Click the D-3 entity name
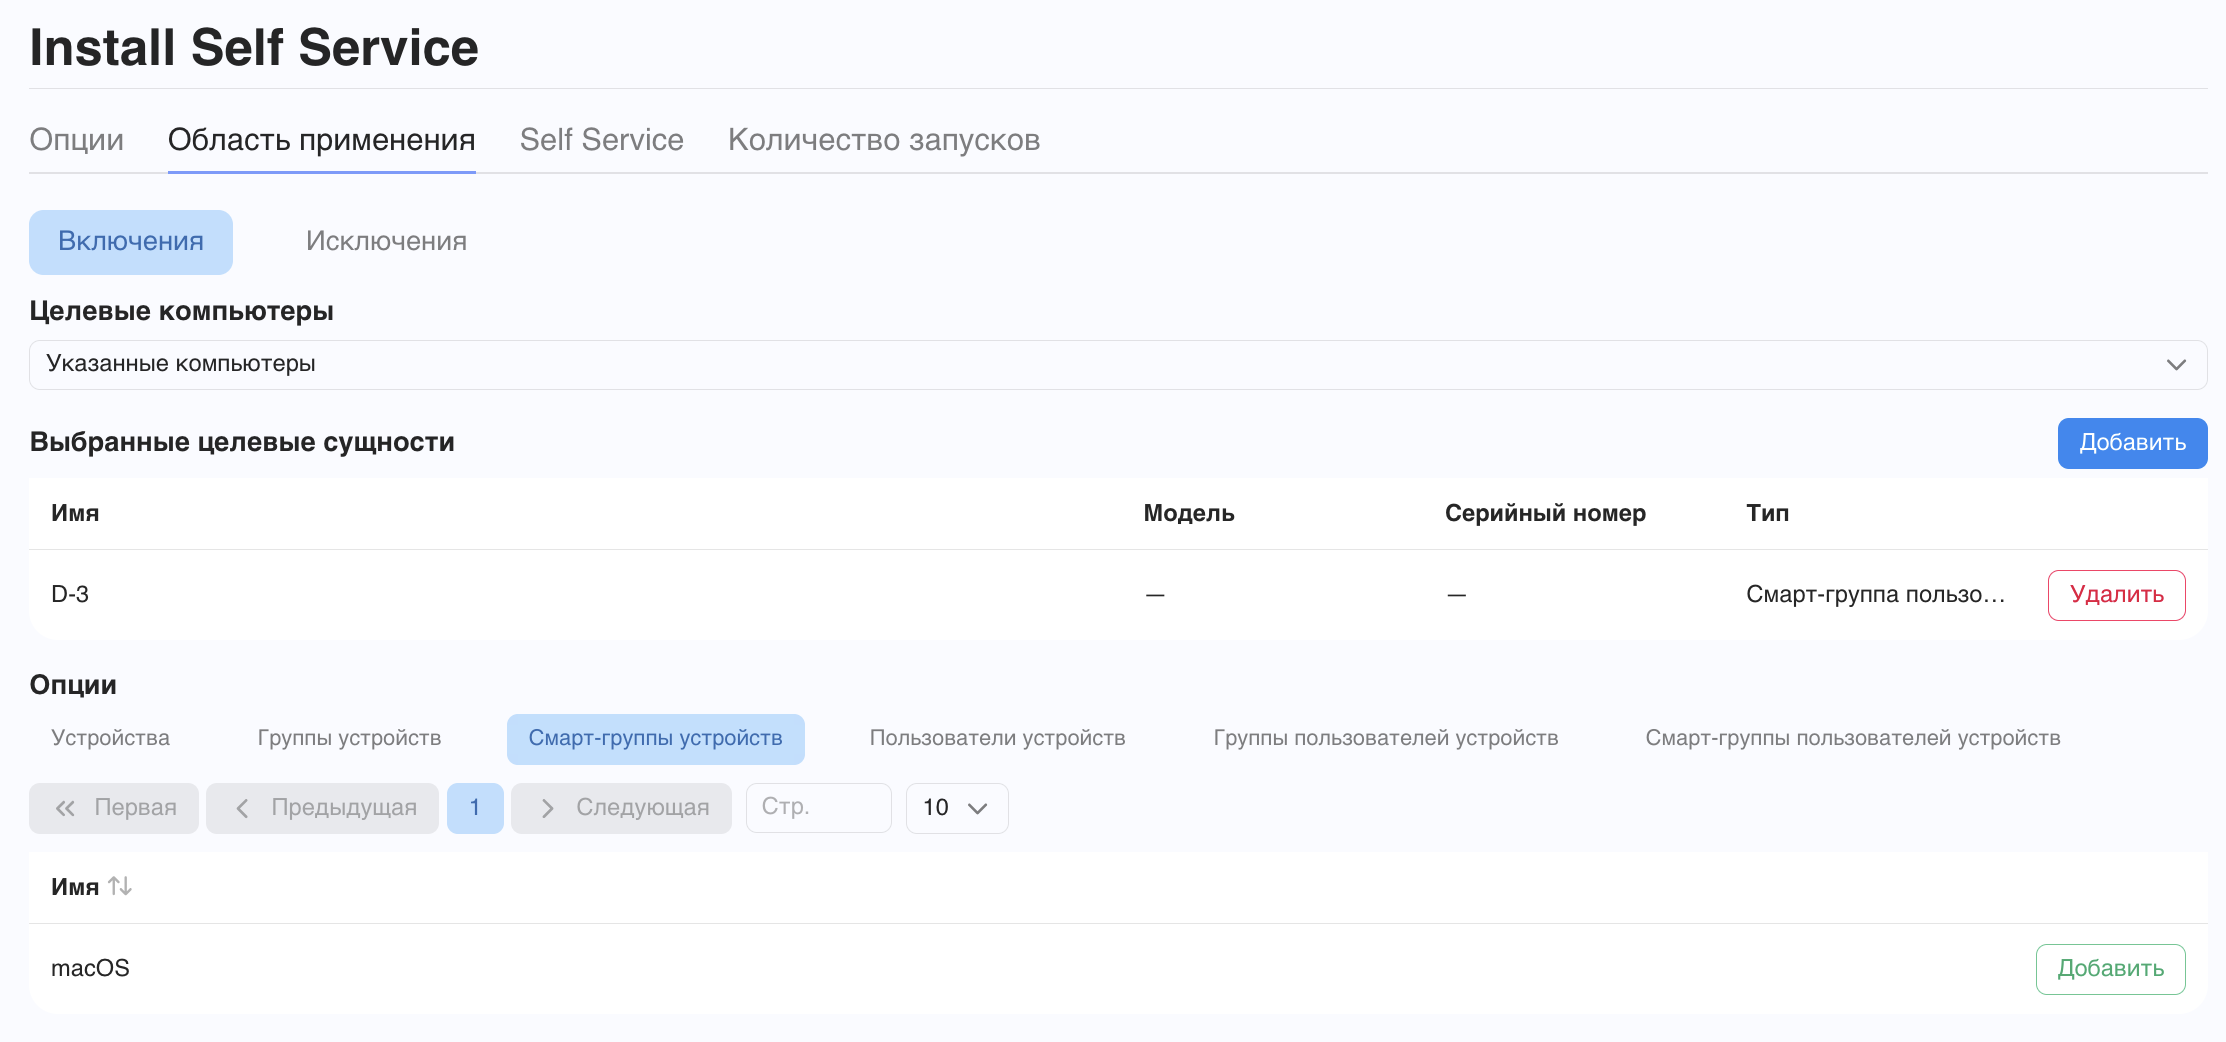 coord(70,595)
